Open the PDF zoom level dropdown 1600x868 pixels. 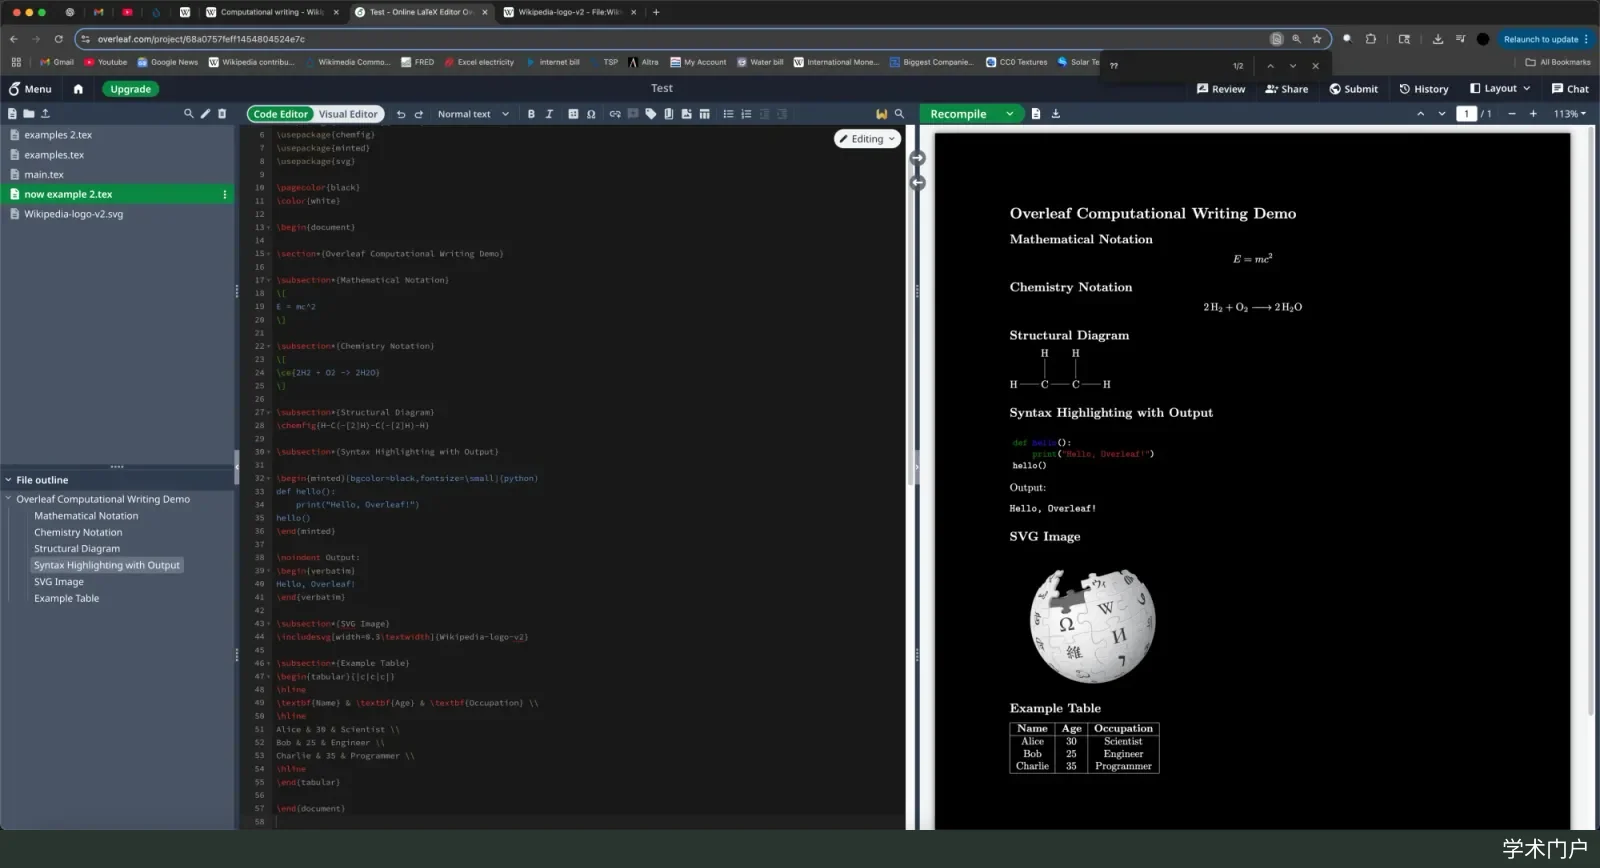1570,114
